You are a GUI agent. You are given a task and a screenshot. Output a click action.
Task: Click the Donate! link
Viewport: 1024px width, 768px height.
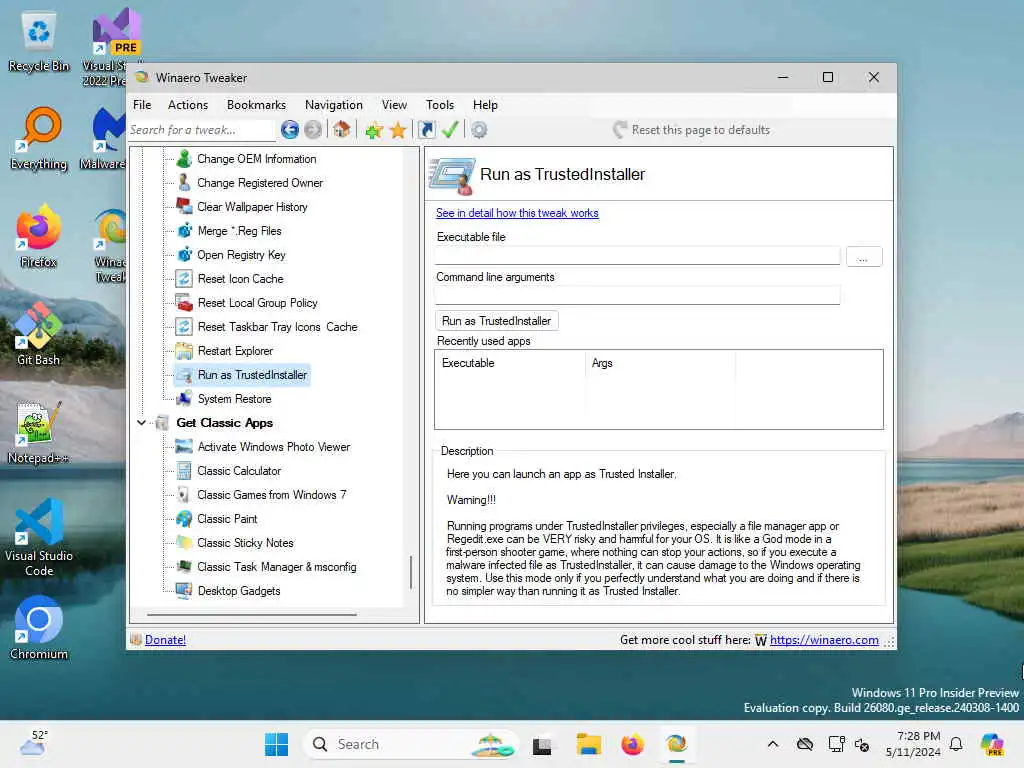tap(165, 640)
